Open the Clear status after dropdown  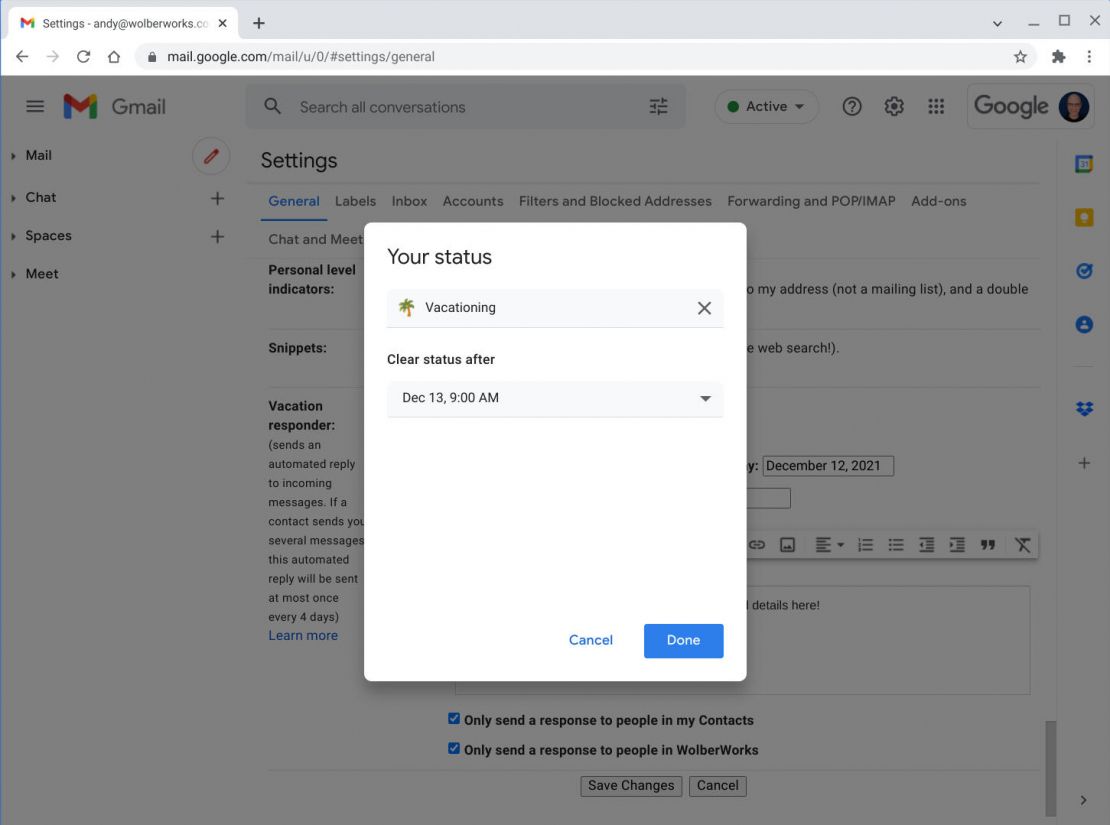554,397
